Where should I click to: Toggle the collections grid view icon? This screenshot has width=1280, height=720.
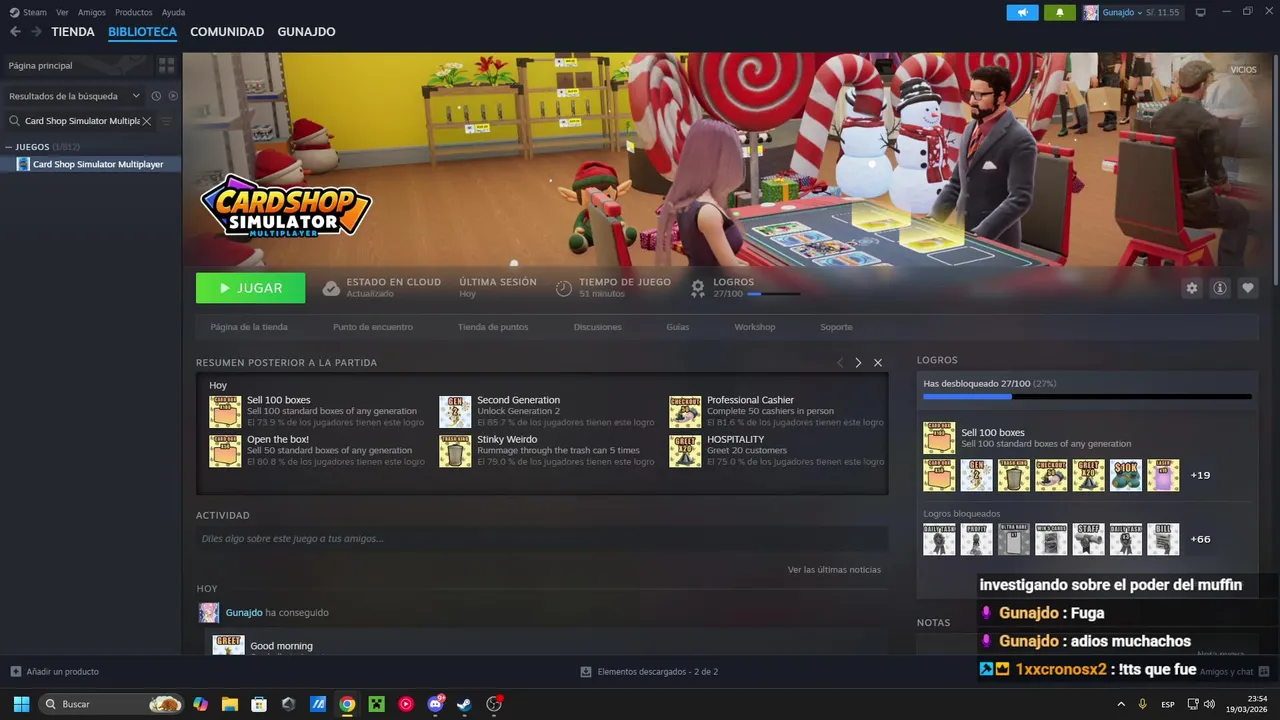click(166, 65)
